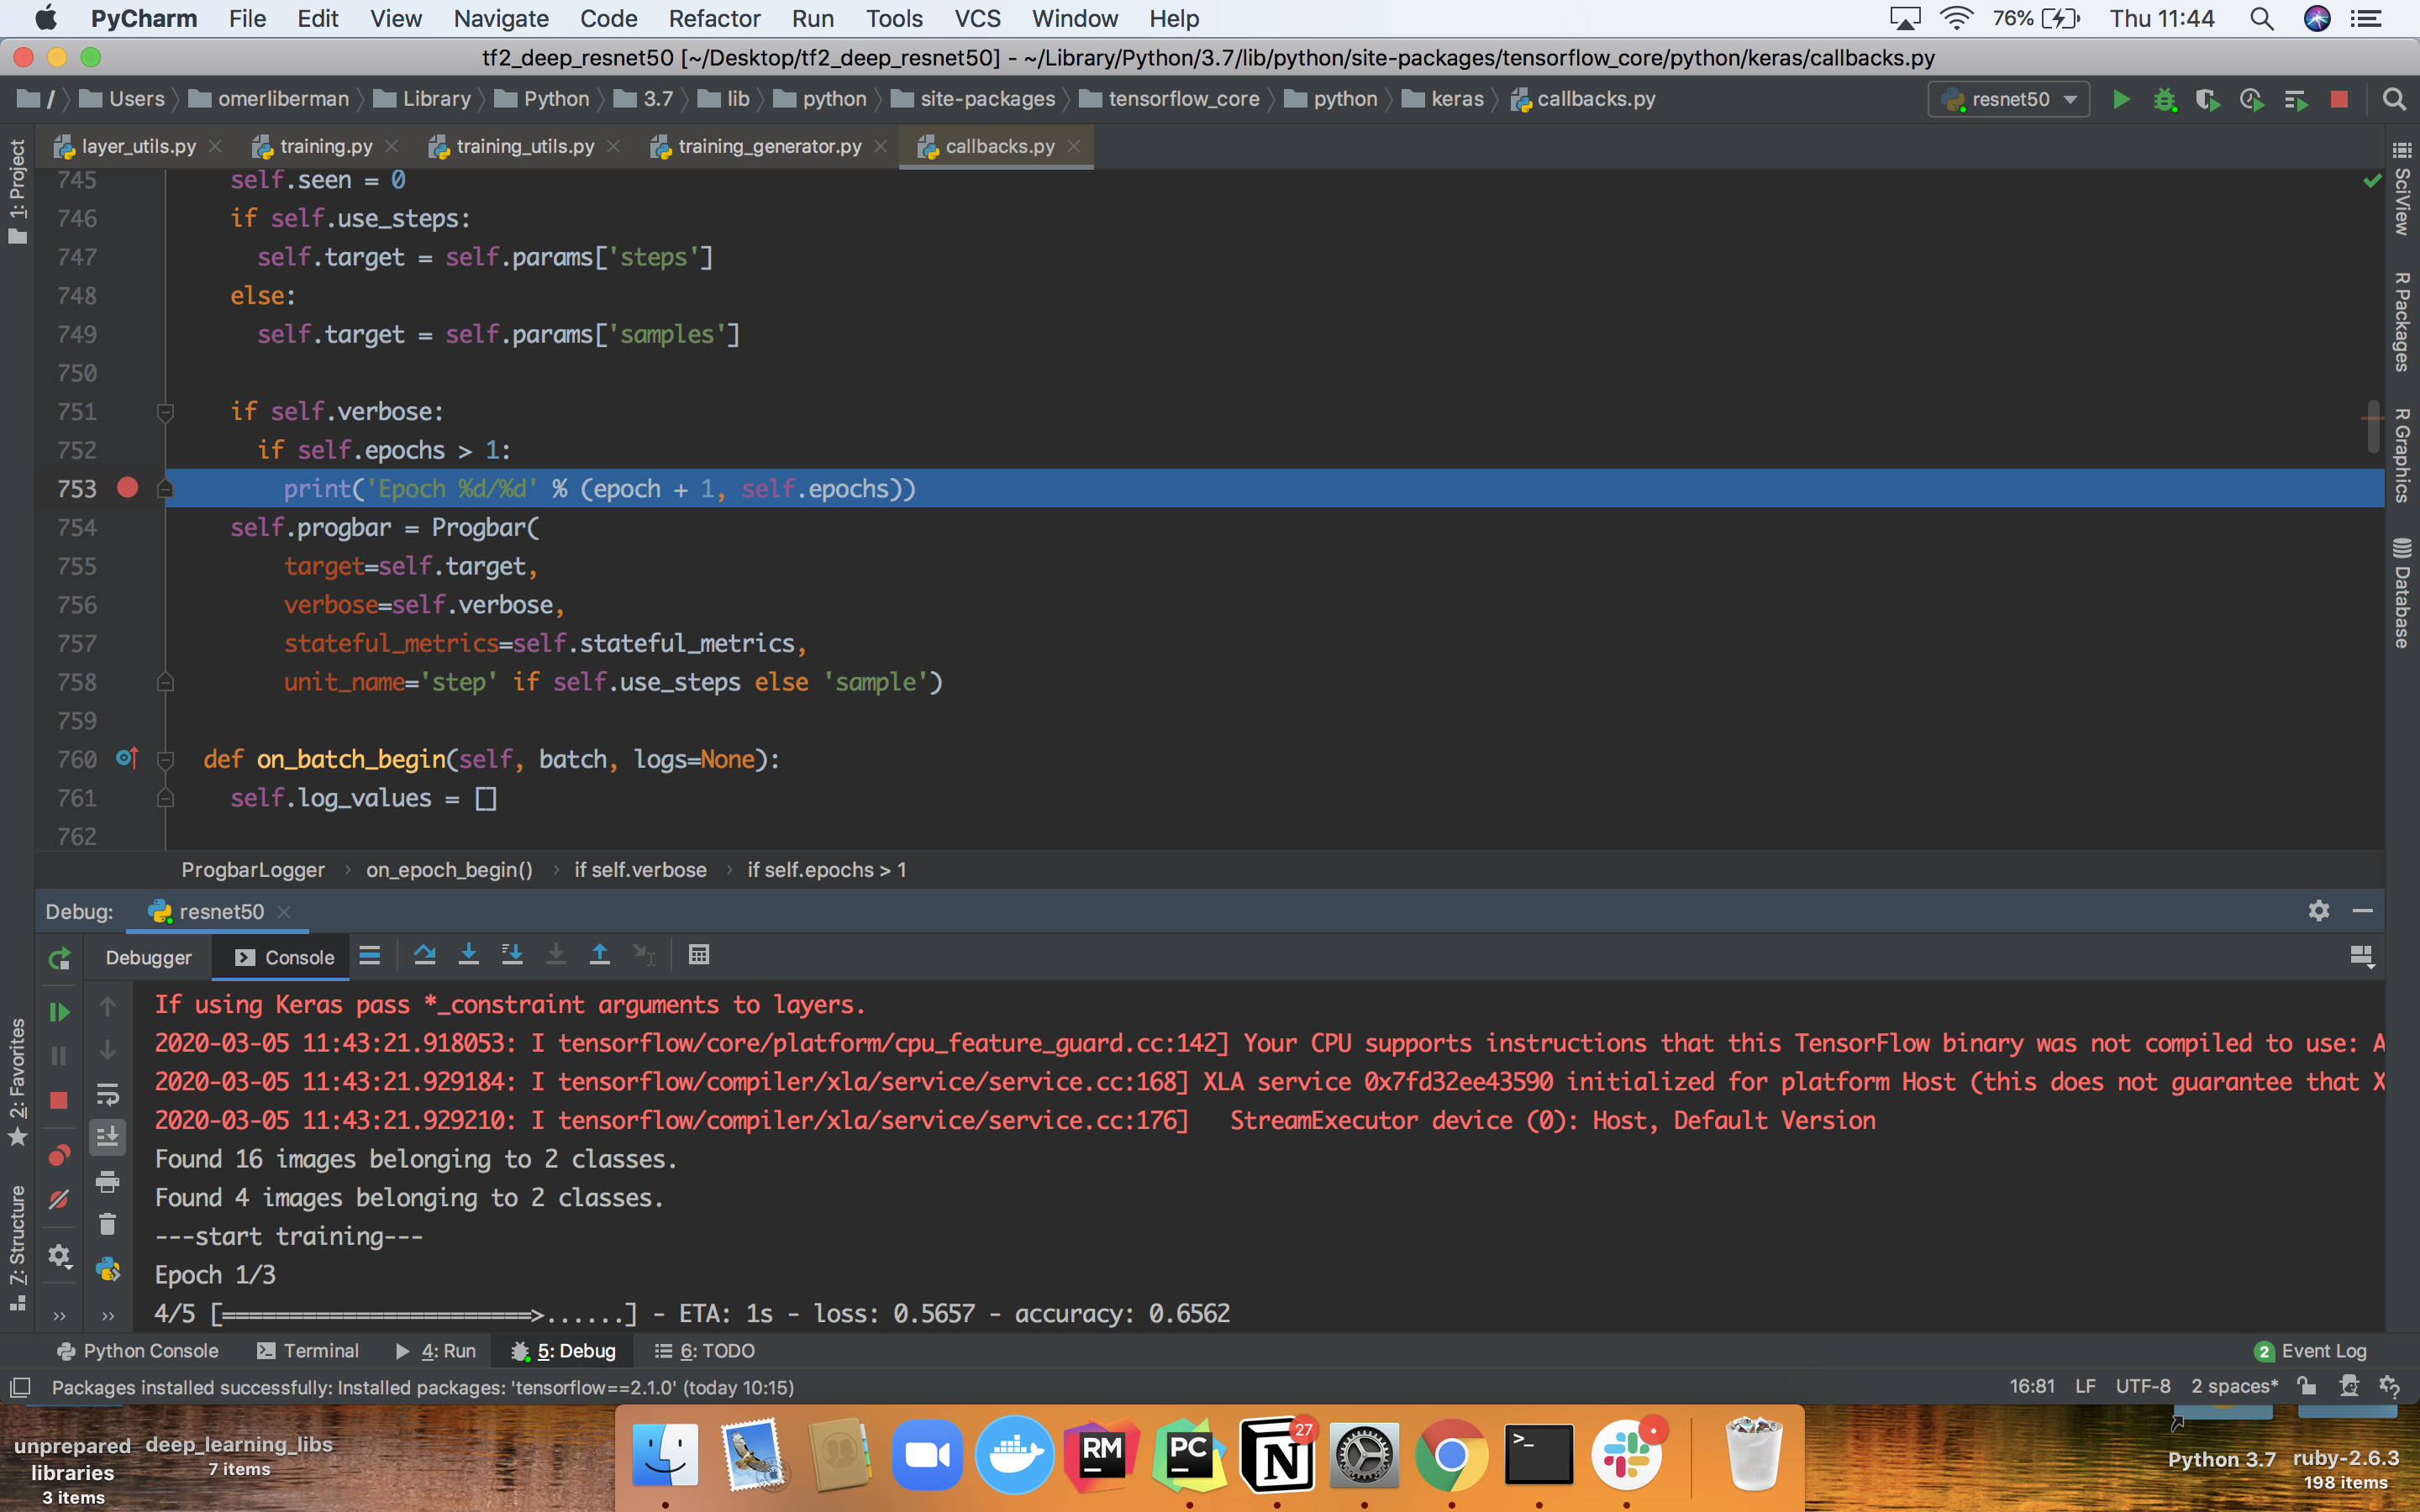Collapse the fold marker at line 751
2420x1512 pixels.
coord(166,411)
